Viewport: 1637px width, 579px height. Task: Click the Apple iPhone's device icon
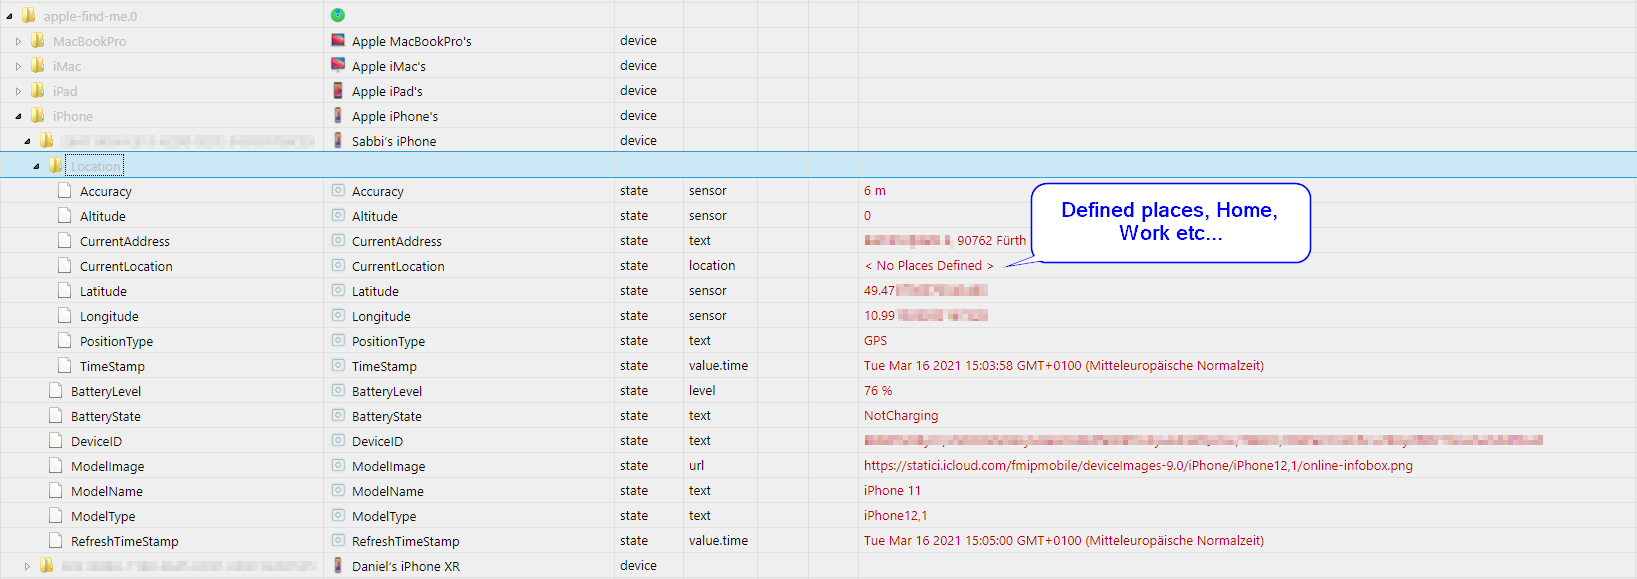(338, 115)
